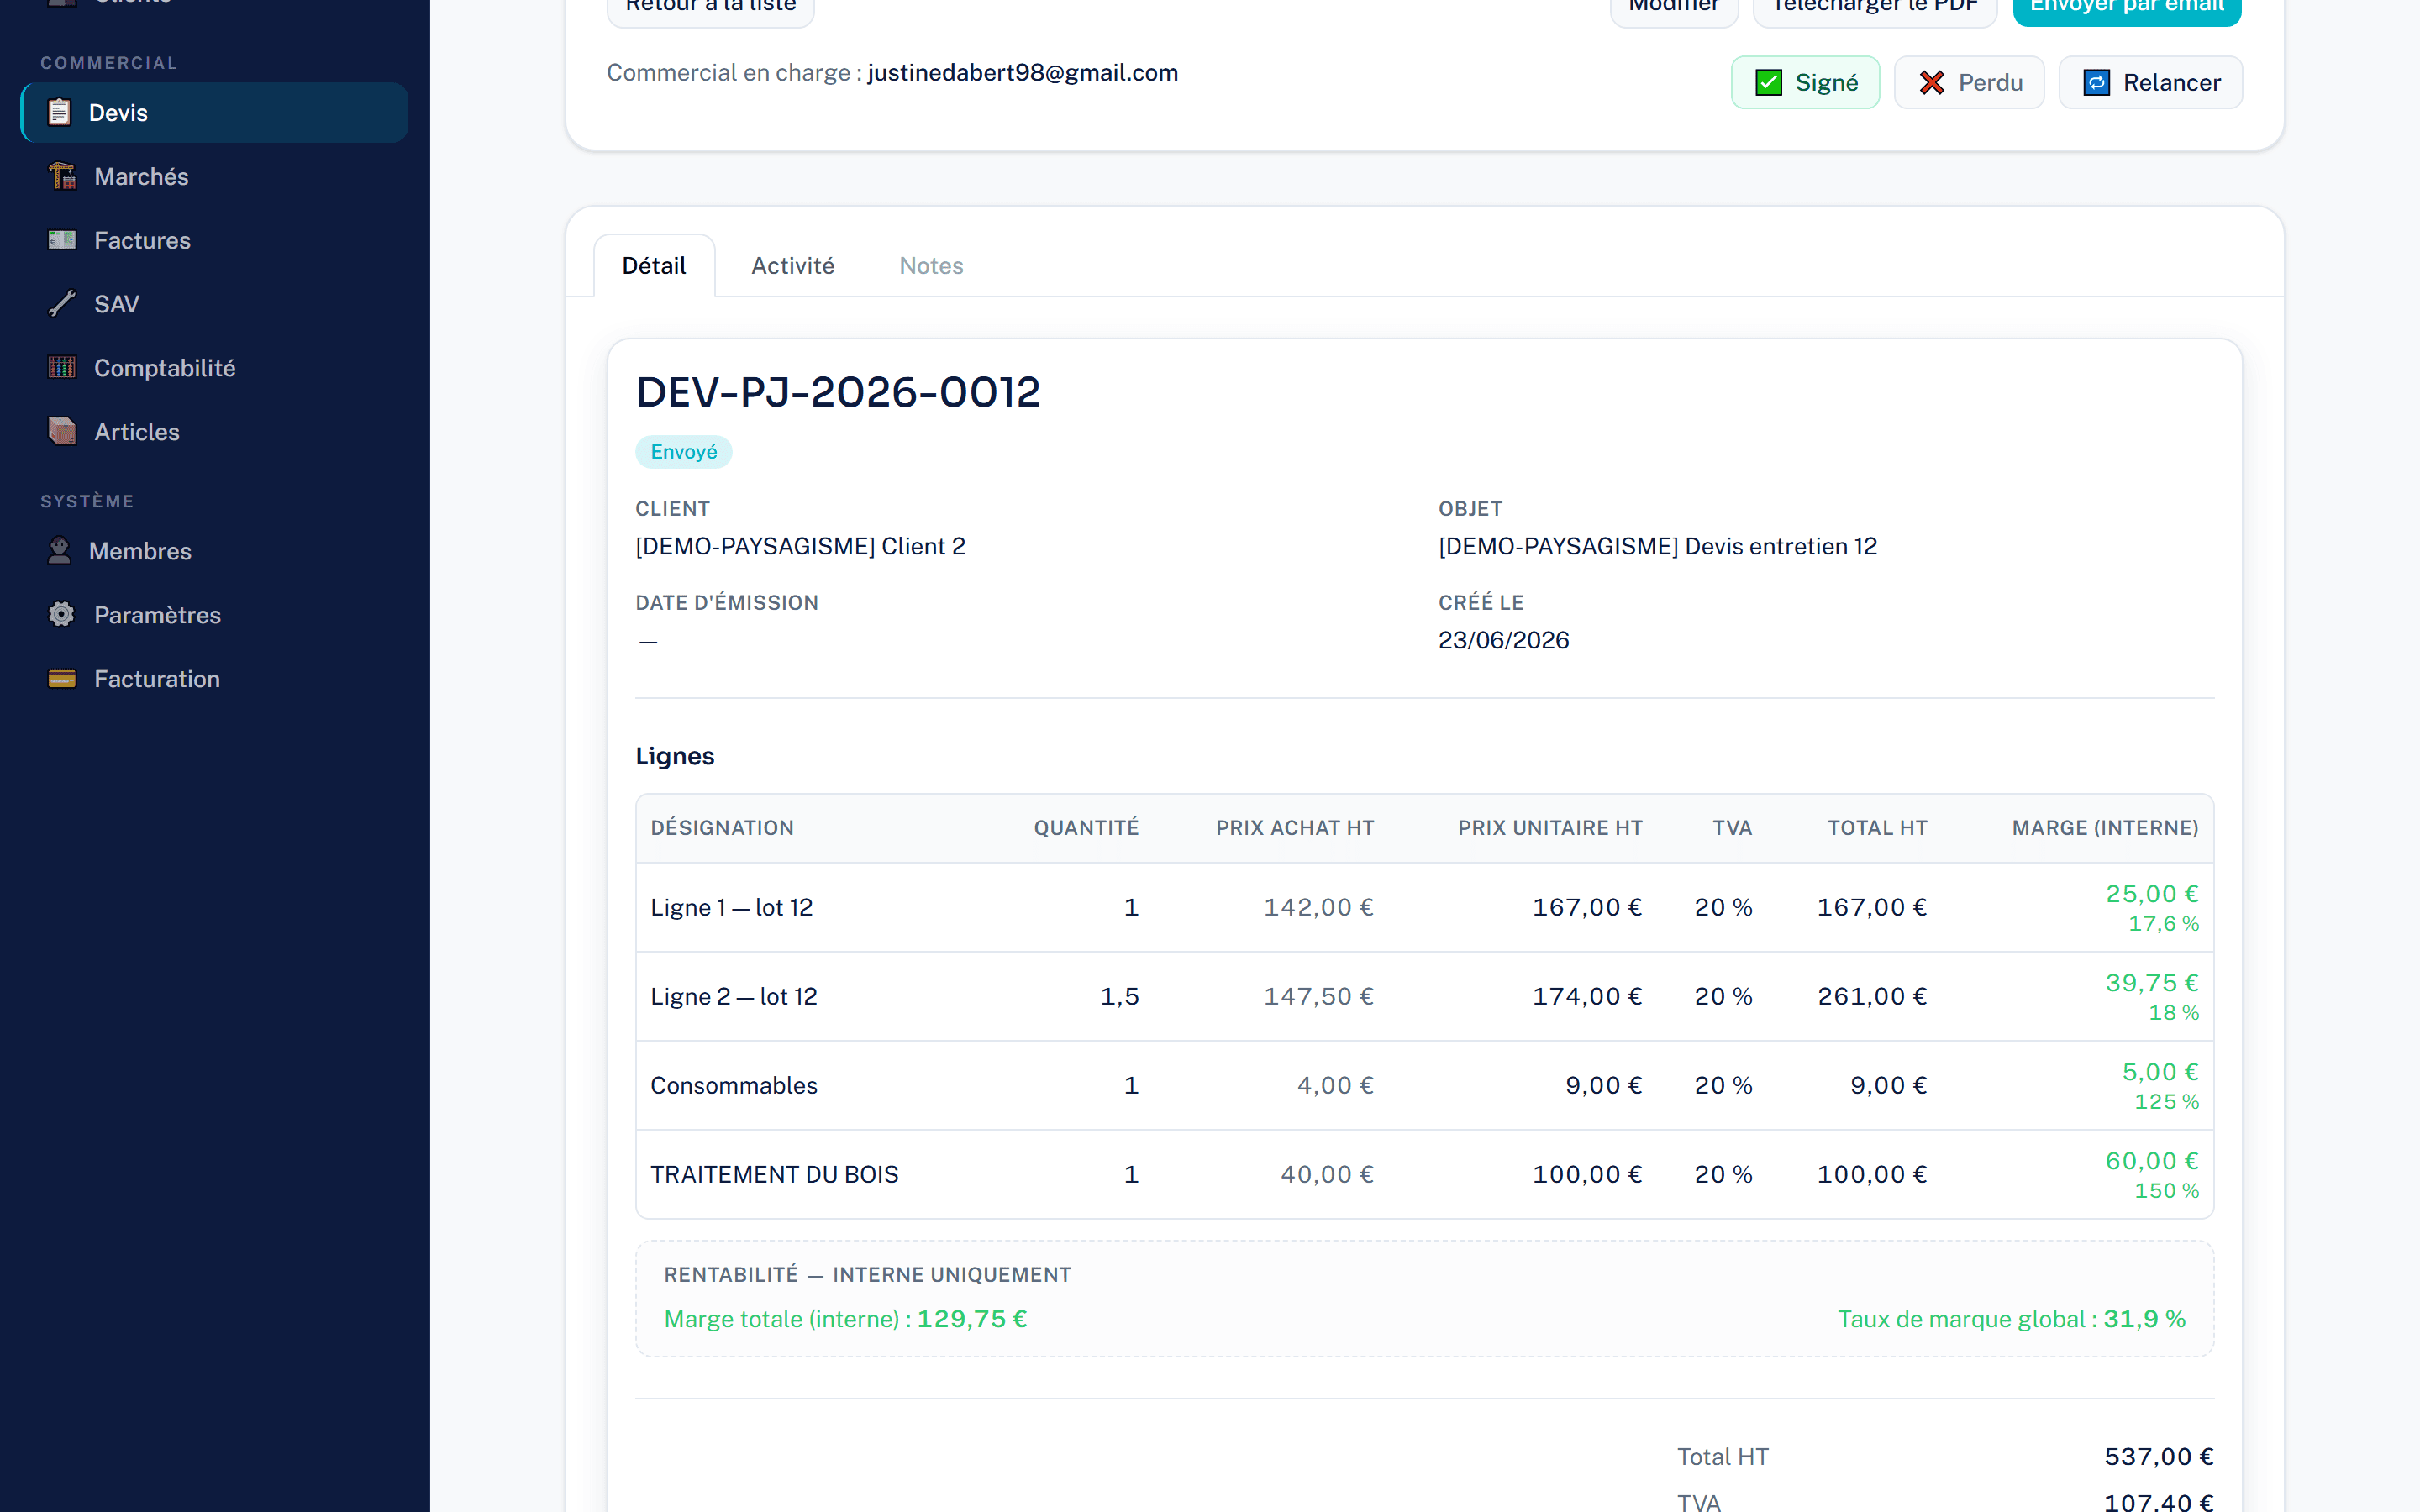Click the green checkmark icon on Signé

[x=1768, y=83]
